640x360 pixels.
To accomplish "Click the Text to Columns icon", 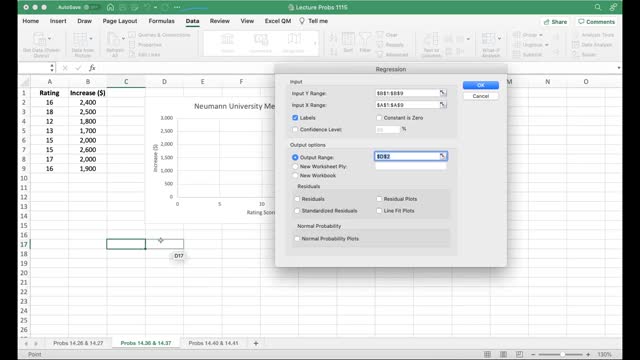I will (431, 39).
